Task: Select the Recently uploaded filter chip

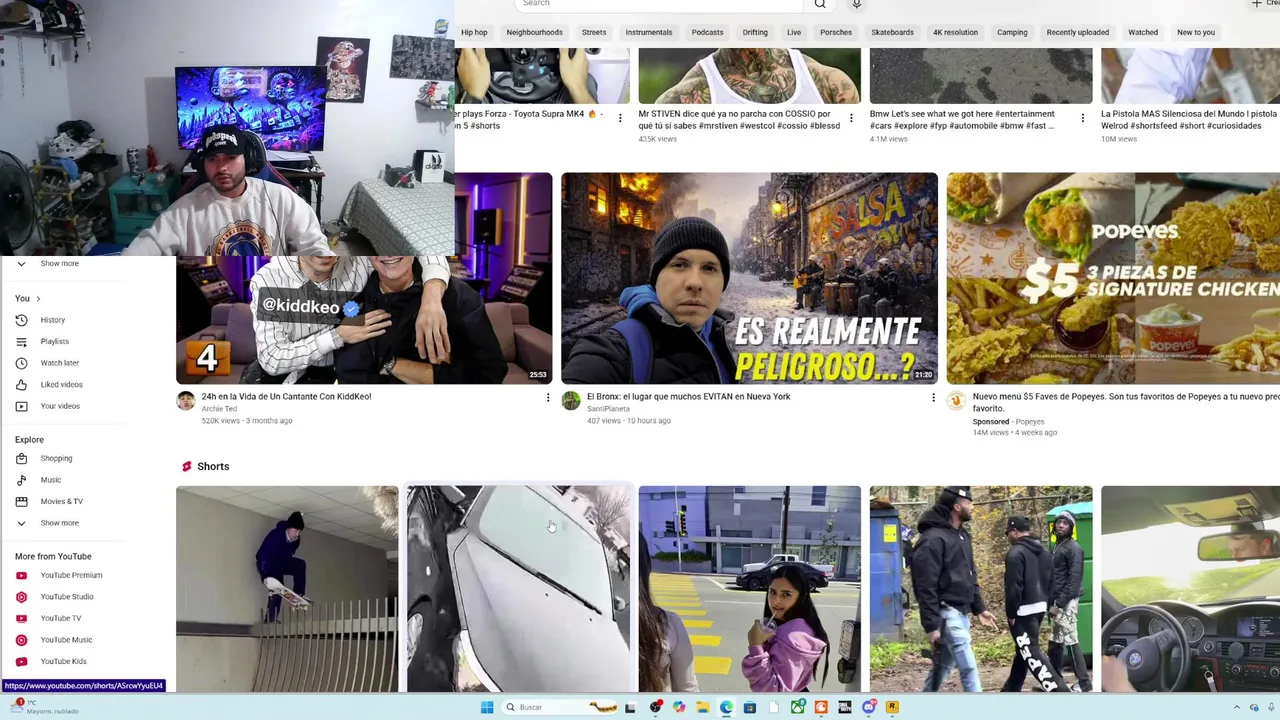Action: (x=1077, y=32)
